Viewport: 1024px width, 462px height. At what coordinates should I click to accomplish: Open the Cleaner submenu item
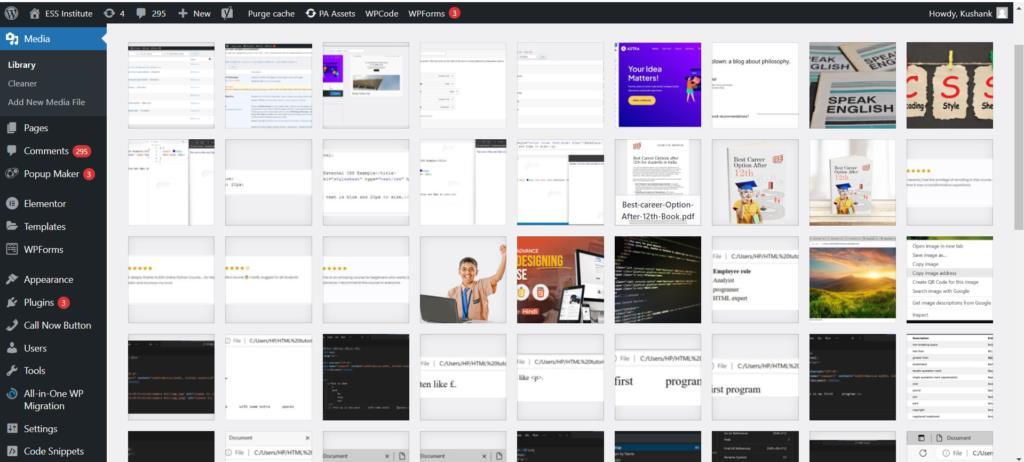[x=22, y=83]
